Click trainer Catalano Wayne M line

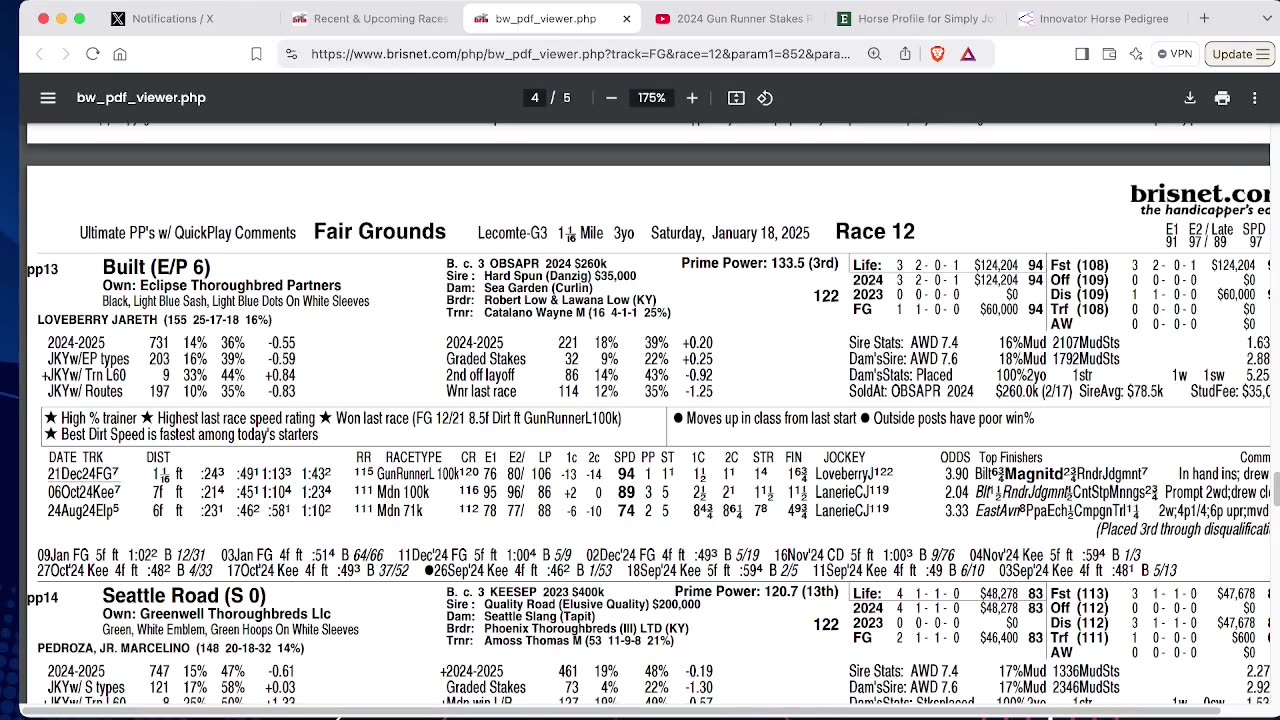558,313
